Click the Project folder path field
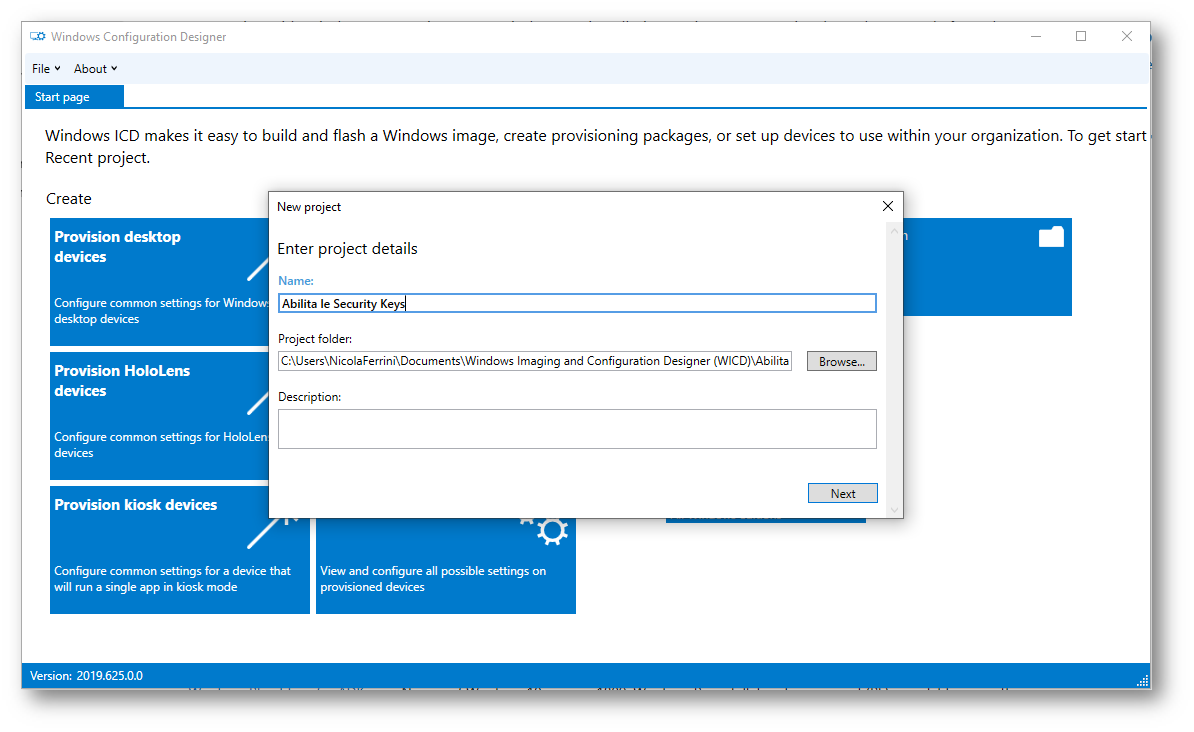 click(x=535, y=361)
